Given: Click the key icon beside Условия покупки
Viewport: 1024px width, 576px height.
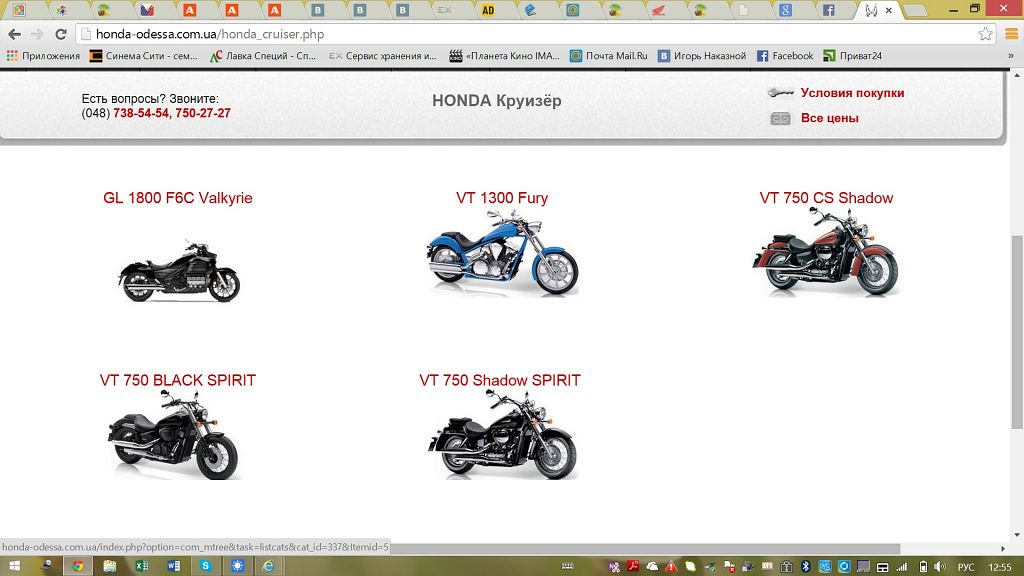Looking at the screenshot, I should [780, 93].
